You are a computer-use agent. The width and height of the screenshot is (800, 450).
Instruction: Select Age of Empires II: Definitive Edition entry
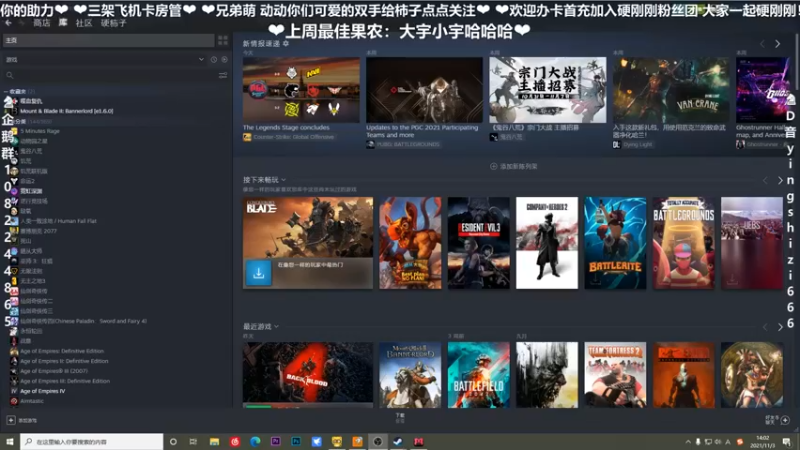tap(64, 361)
